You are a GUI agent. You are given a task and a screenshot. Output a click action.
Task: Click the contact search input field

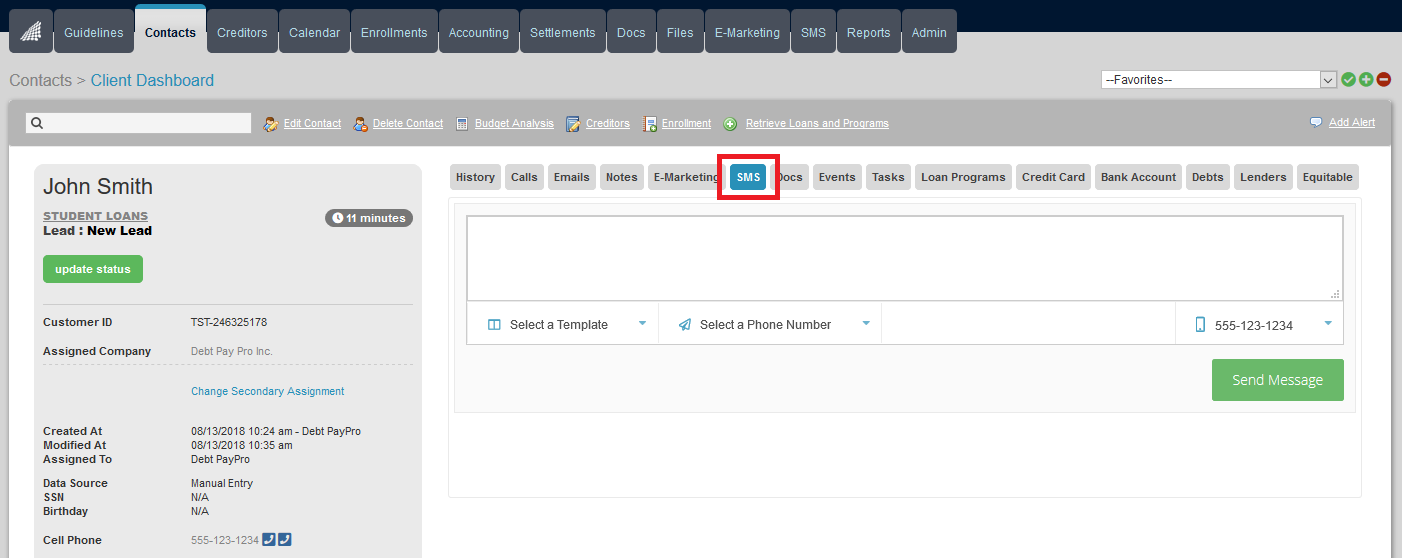tap(138, 123)
